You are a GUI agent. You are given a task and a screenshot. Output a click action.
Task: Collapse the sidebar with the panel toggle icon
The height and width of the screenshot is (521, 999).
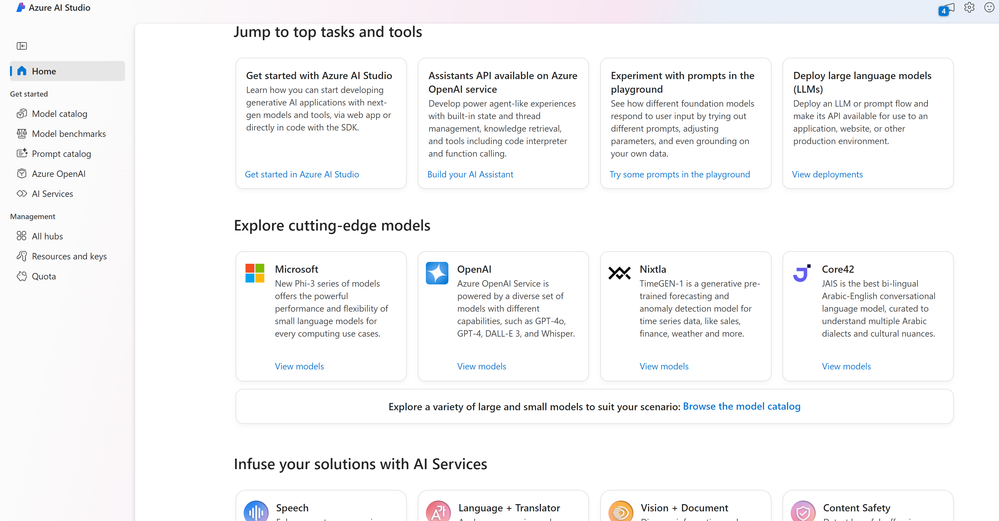click(22, 46)
